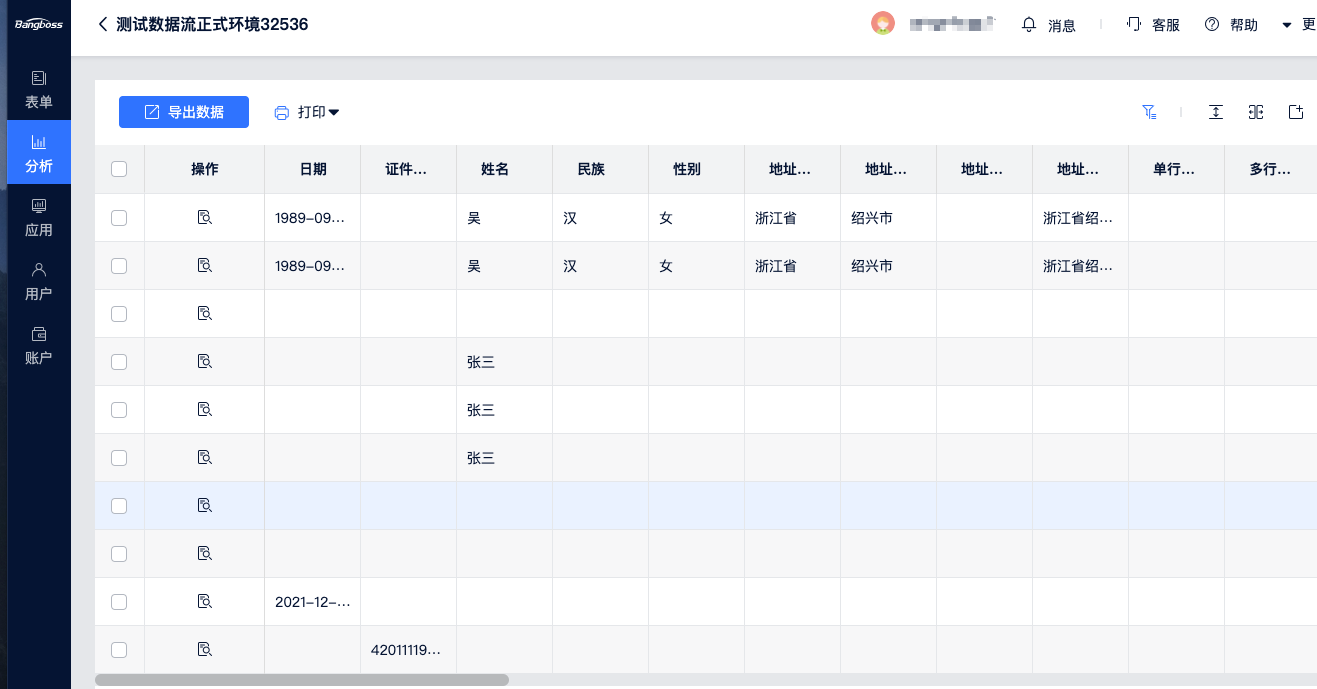Click the column width adjustment icon

coord(1255,112)
